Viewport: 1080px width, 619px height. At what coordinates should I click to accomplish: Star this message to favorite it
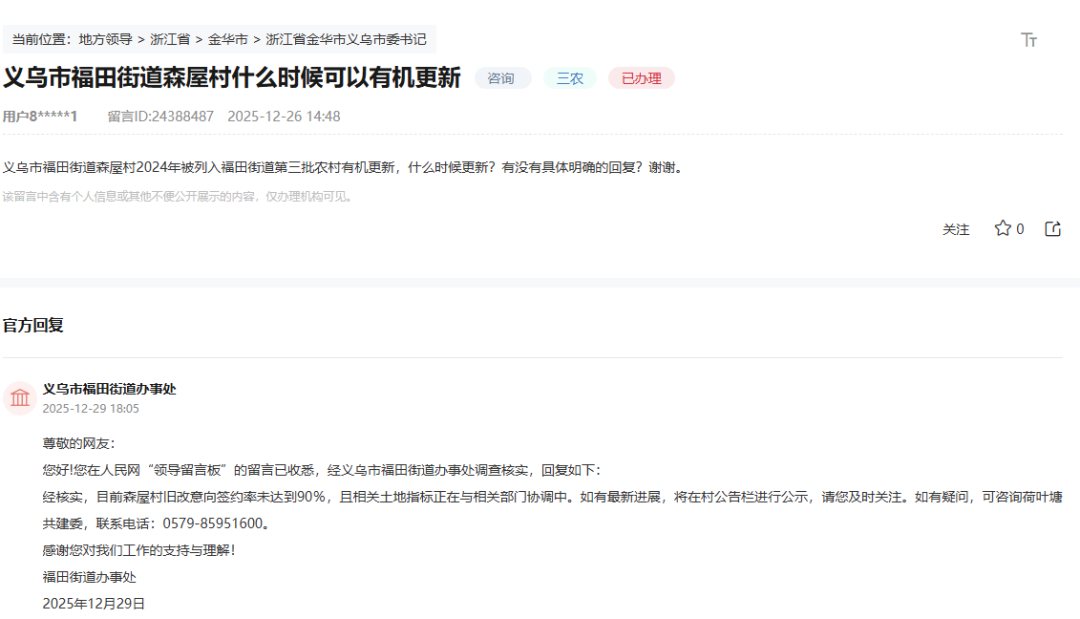(1002, 229)
